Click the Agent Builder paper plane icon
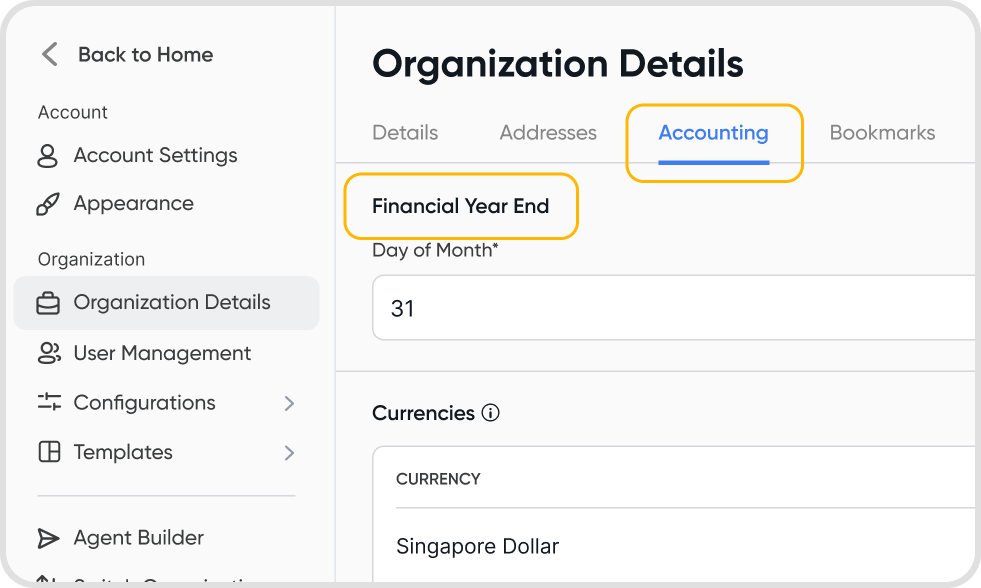981x588 pixels. click(48, 538)
